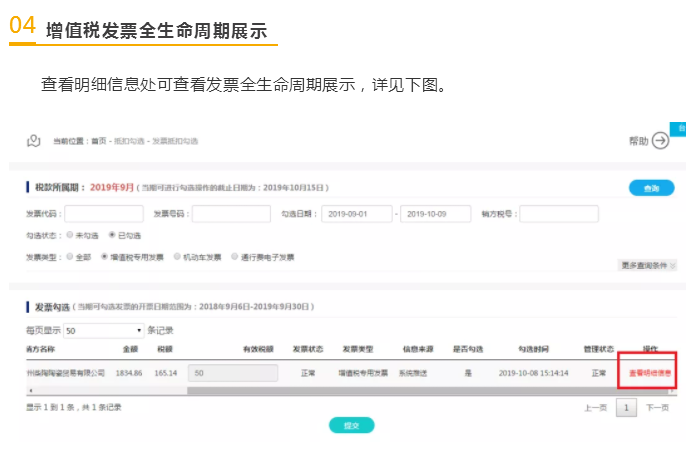Expand 更多查询条件 additional filters
Image resolution: width=699 pixels, height=456 pixels.
tap(642, 266)
